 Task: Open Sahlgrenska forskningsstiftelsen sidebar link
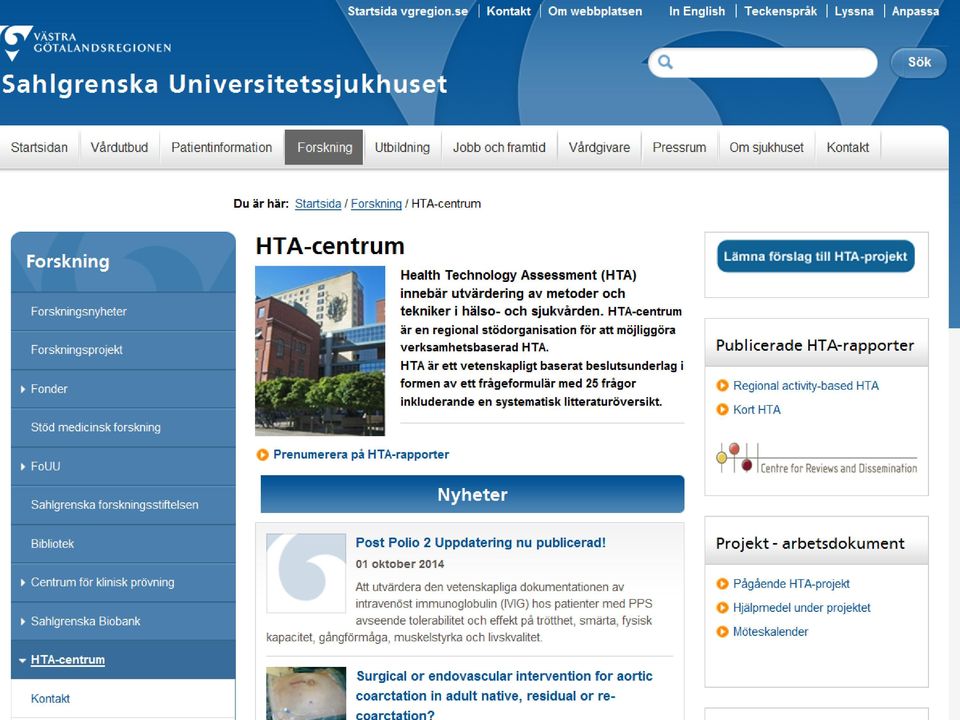(x=123, y=505)
